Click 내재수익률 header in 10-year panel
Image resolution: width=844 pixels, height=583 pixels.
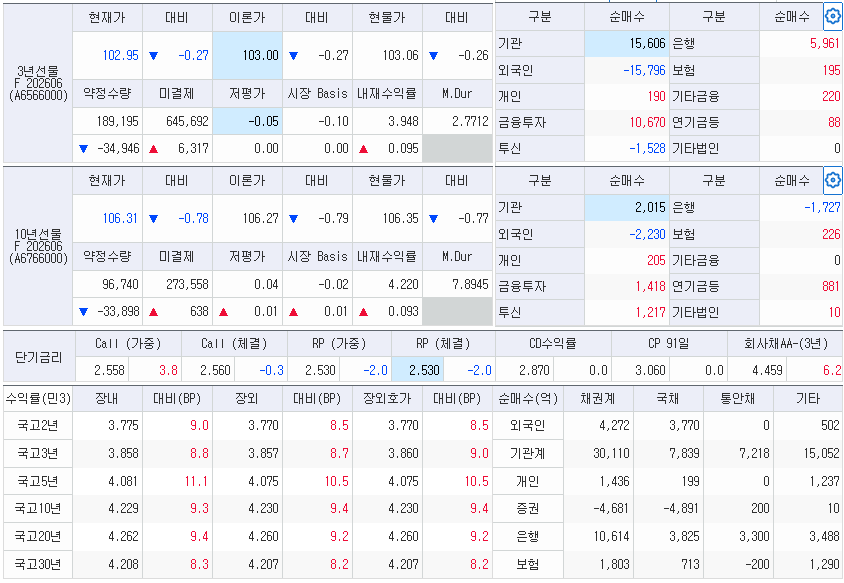[x=387, y=257]
